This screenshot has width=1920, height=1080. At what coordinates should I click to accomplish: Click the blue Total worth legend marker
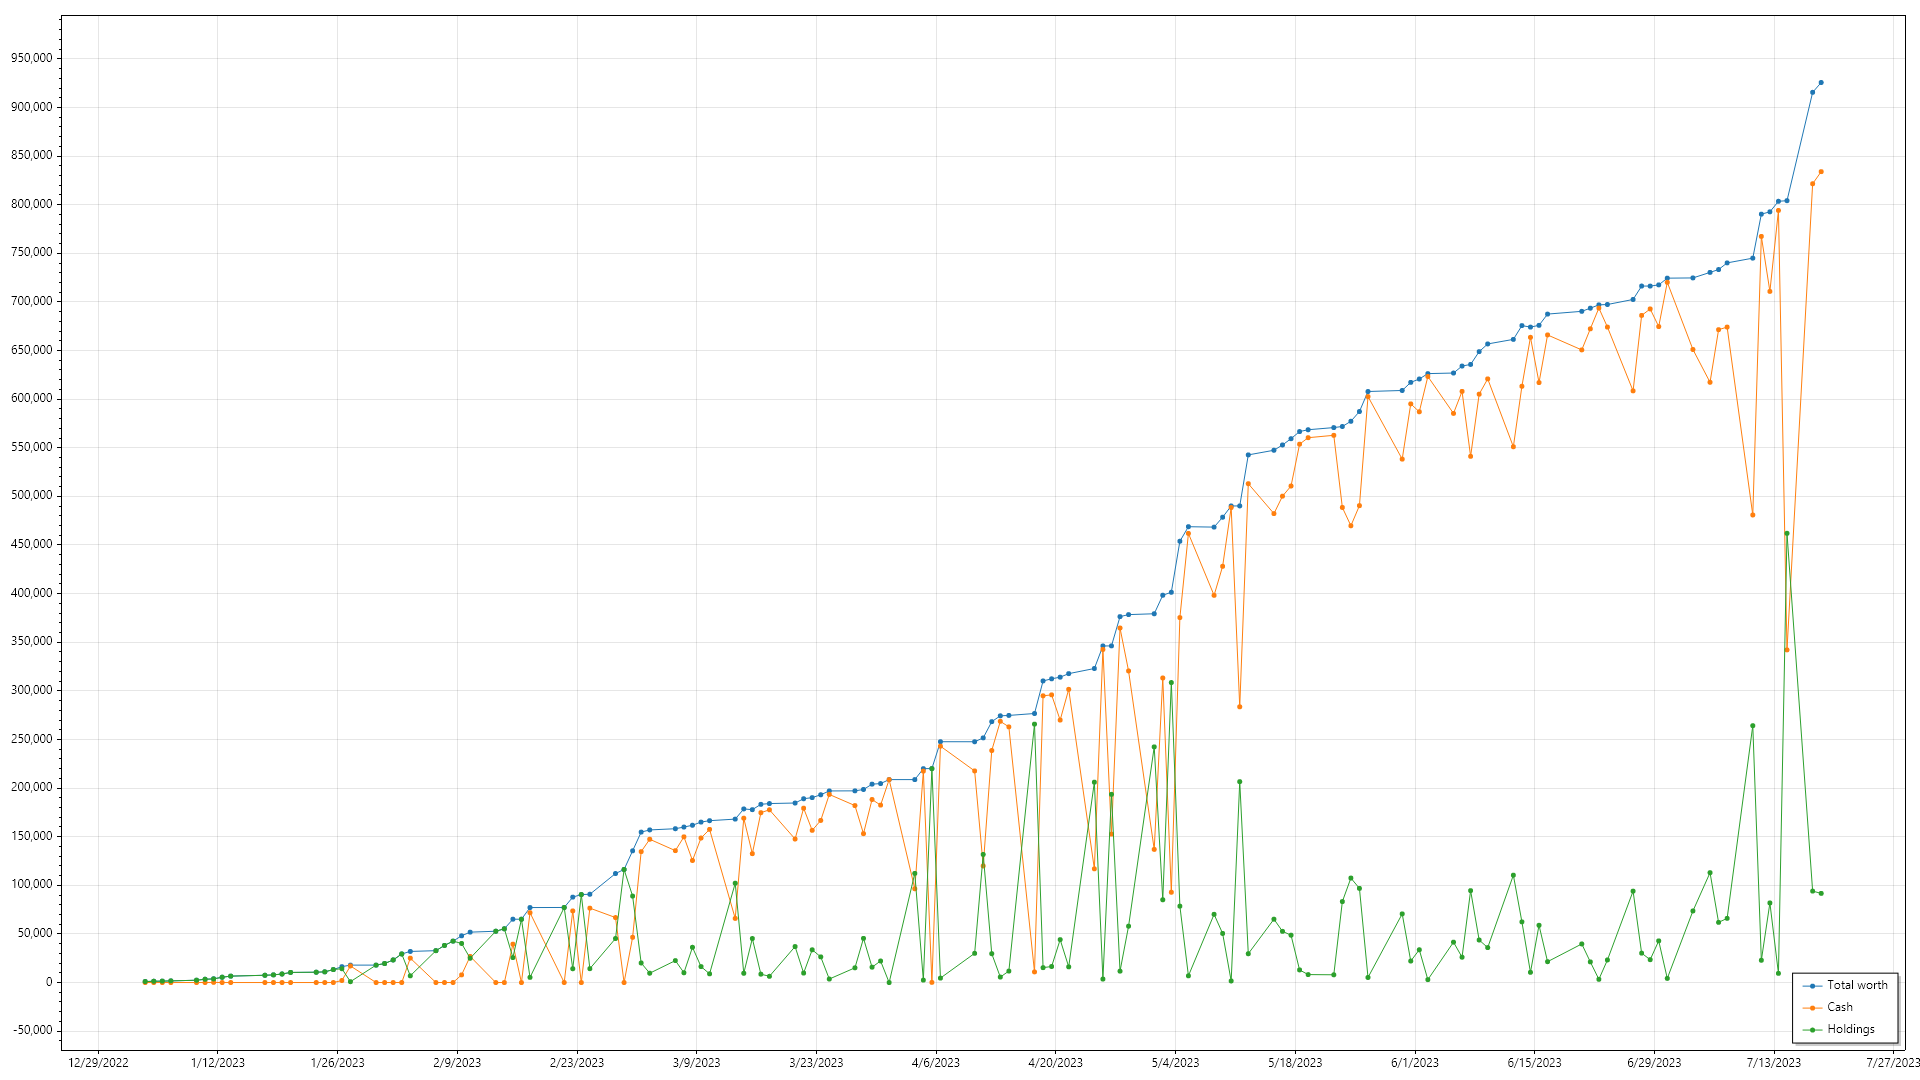pos(1813,986)
